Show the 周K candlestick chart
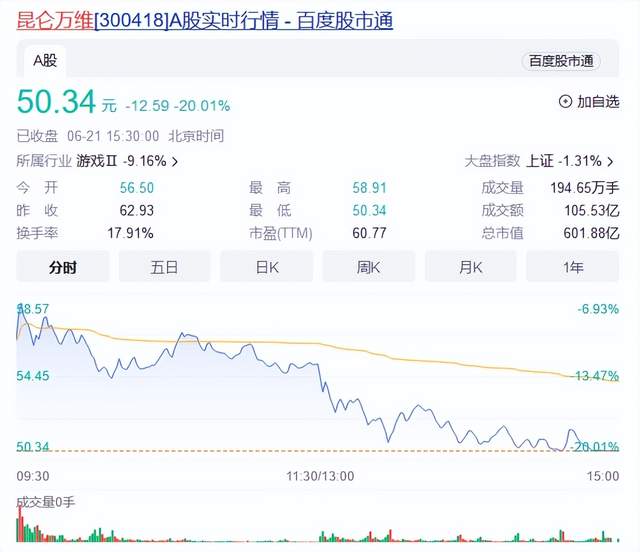This screenshot has height=552, width=640. tap(369, 267)
